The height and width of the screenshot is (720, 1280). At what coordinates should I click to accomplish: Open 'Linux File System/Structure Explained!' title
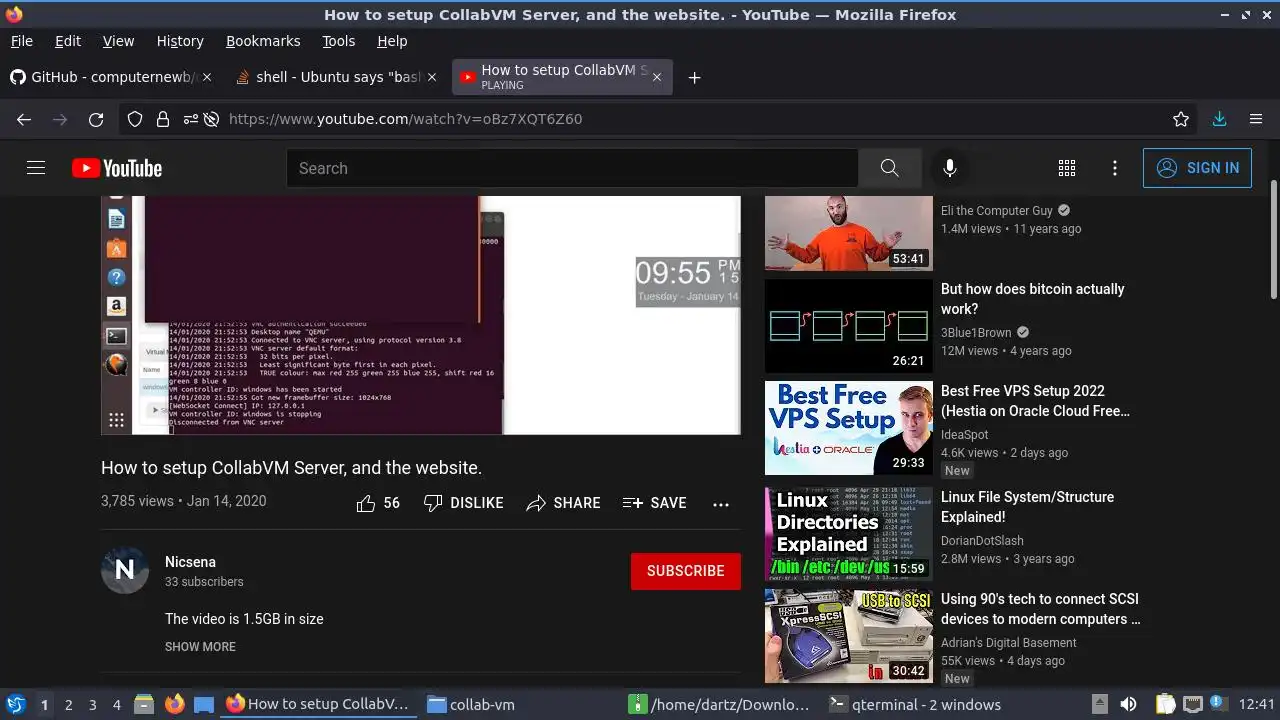click(x=1027, y=507)
